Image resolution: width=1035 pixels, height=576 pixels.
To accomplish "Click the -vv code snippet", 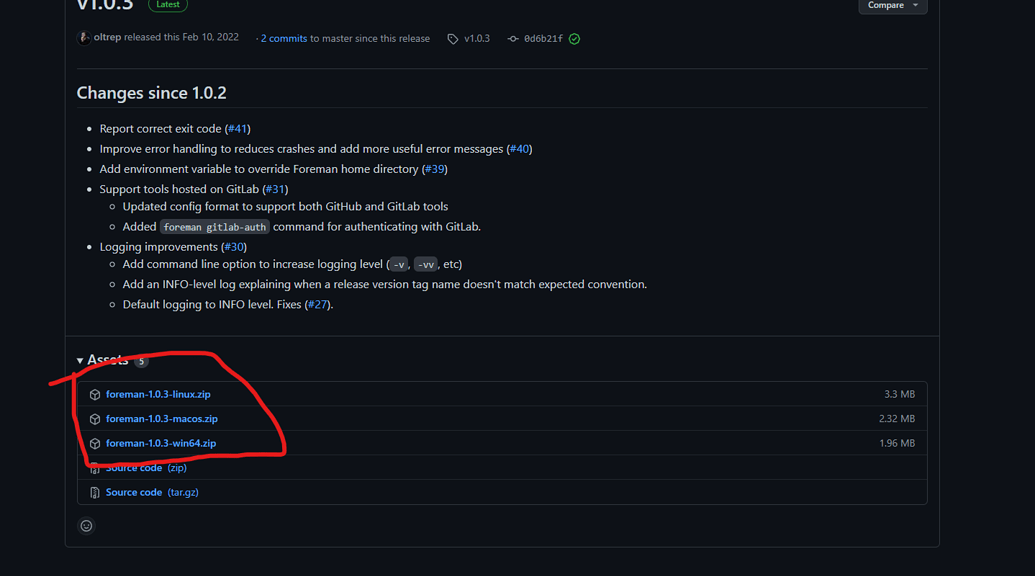I will (426, 265).
